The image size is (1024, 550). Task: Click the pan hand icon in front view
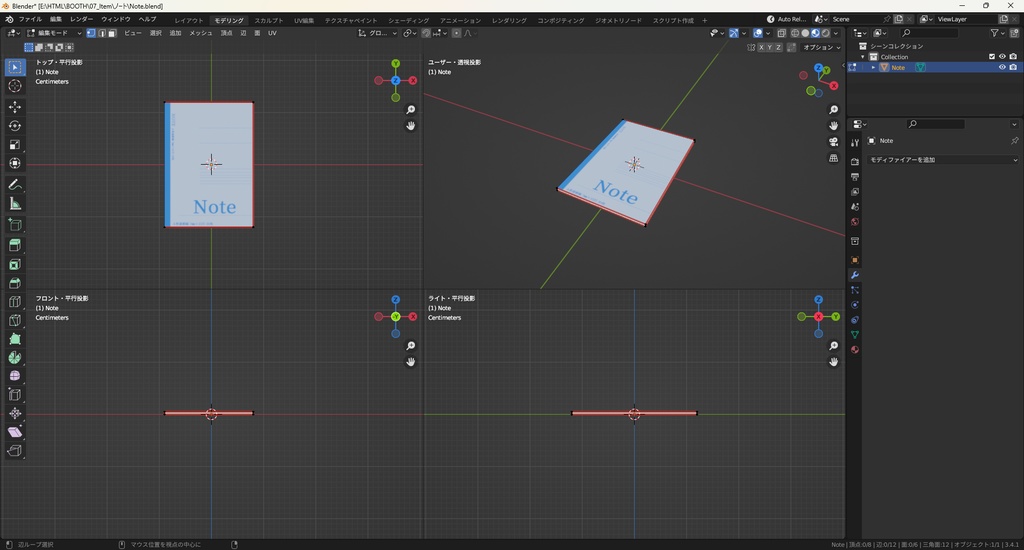410,362
